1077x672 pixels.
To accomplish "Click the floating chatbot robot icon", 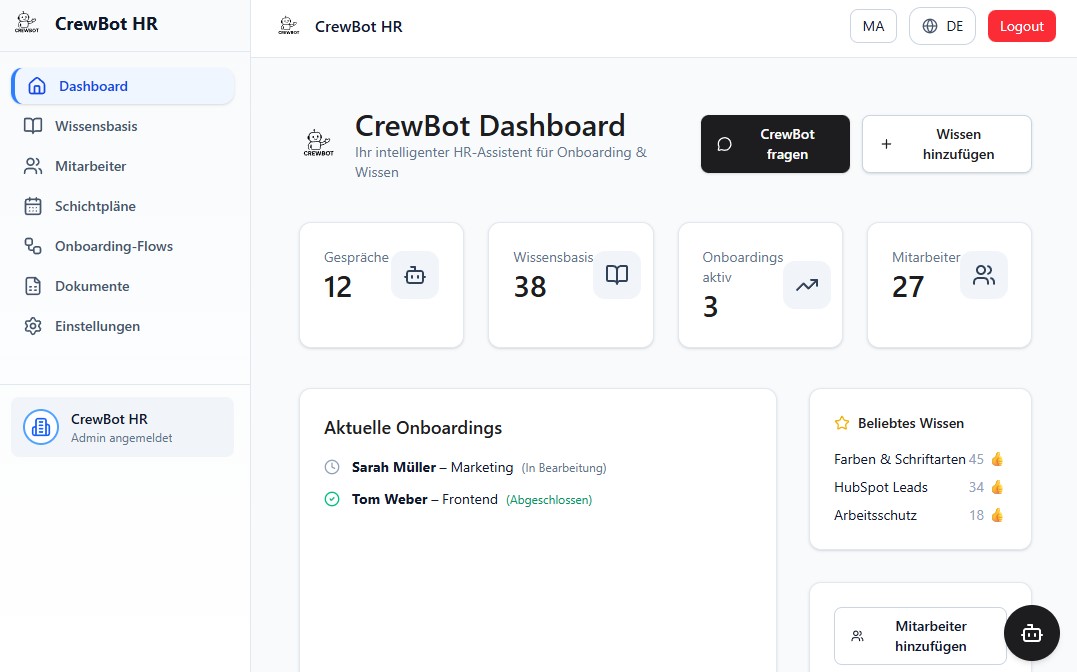I will [x=1031, y=633].
